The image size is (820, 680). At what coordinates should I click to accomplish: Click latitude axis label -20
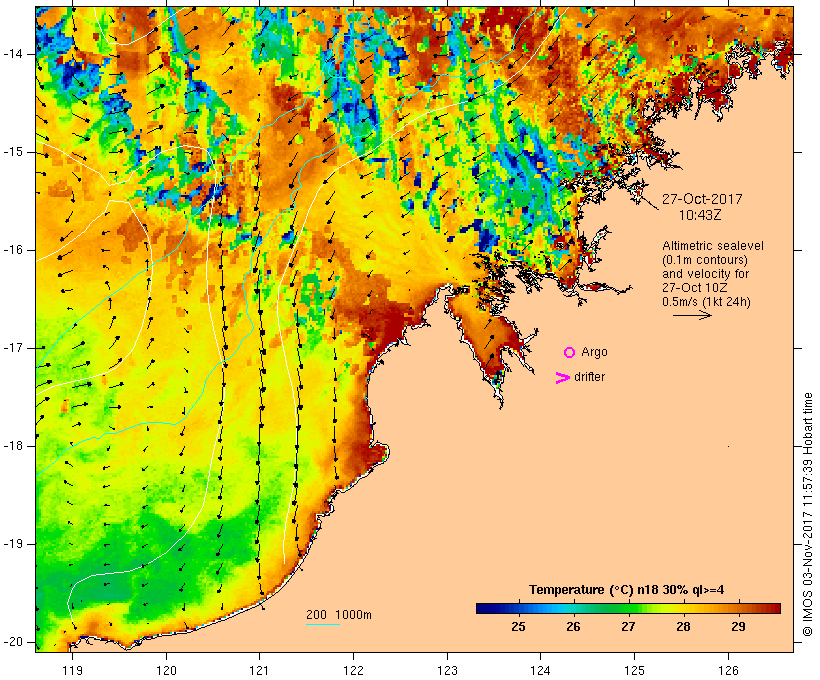pos(12,642)
